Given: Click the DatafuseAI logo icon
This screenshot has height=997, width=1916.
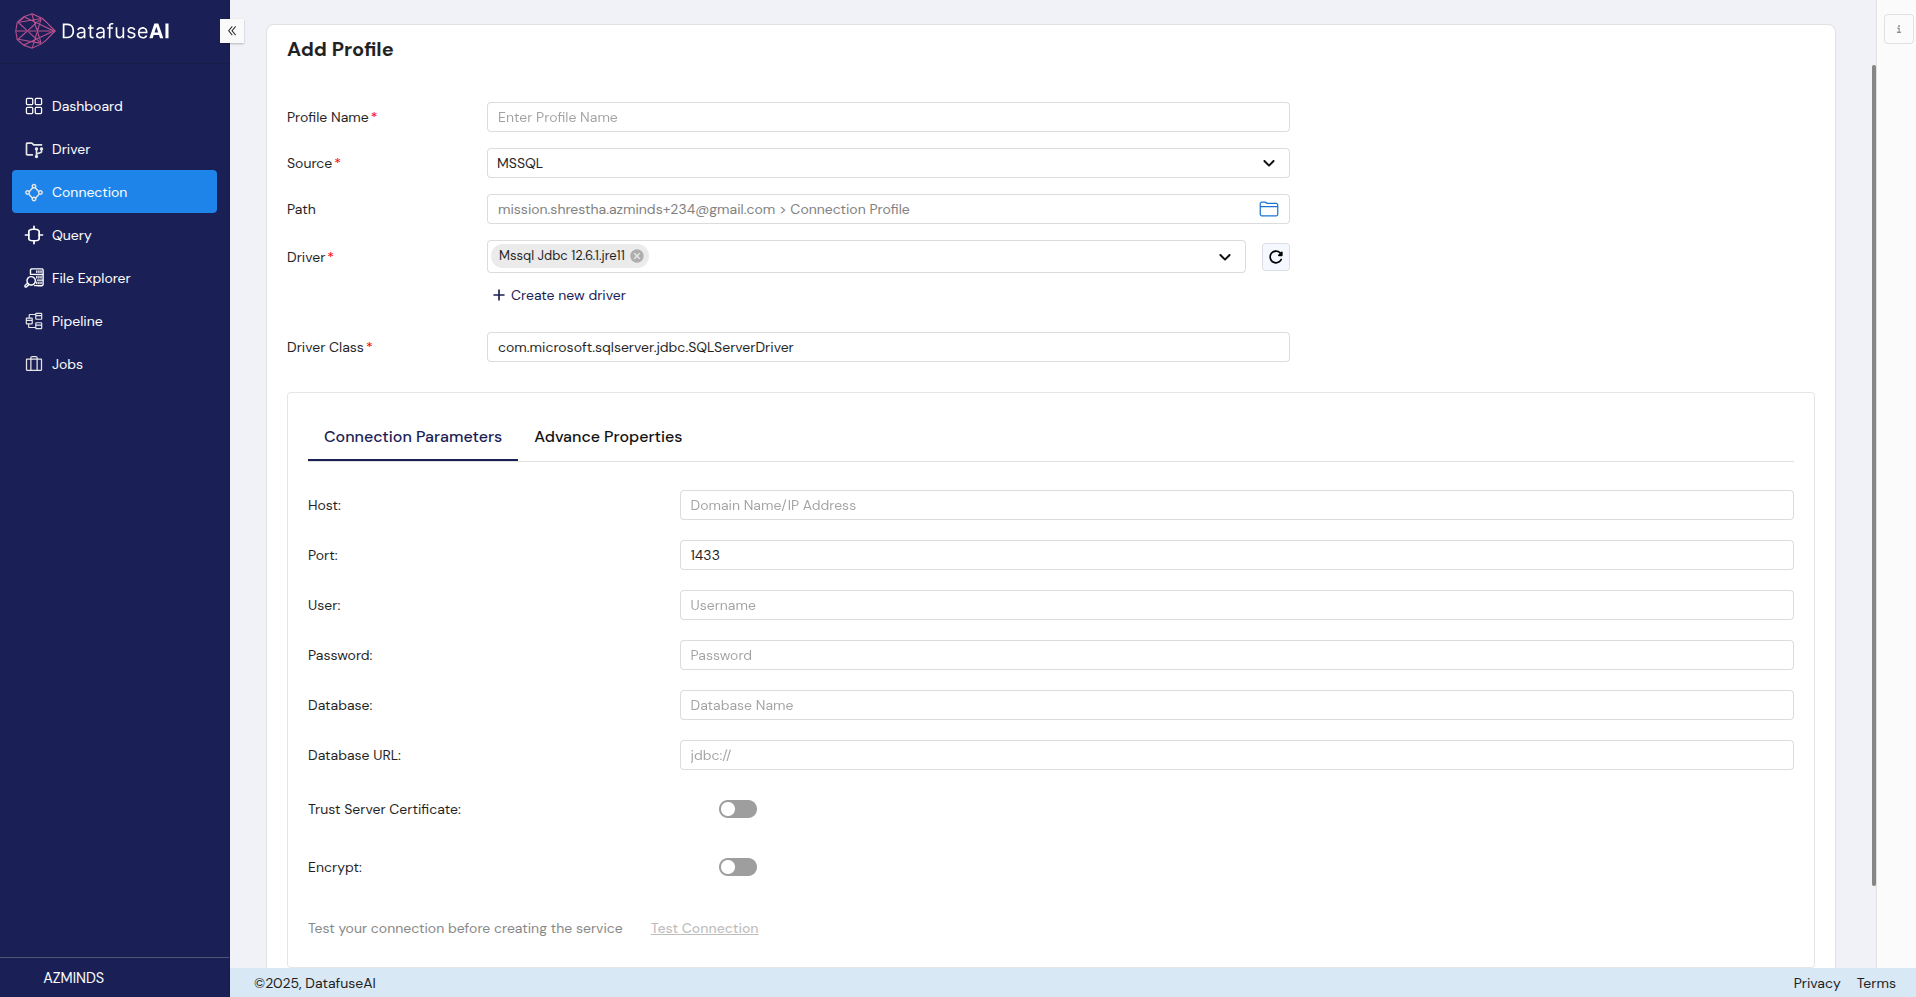Looking at the screenshot, I should pos(34,31).
